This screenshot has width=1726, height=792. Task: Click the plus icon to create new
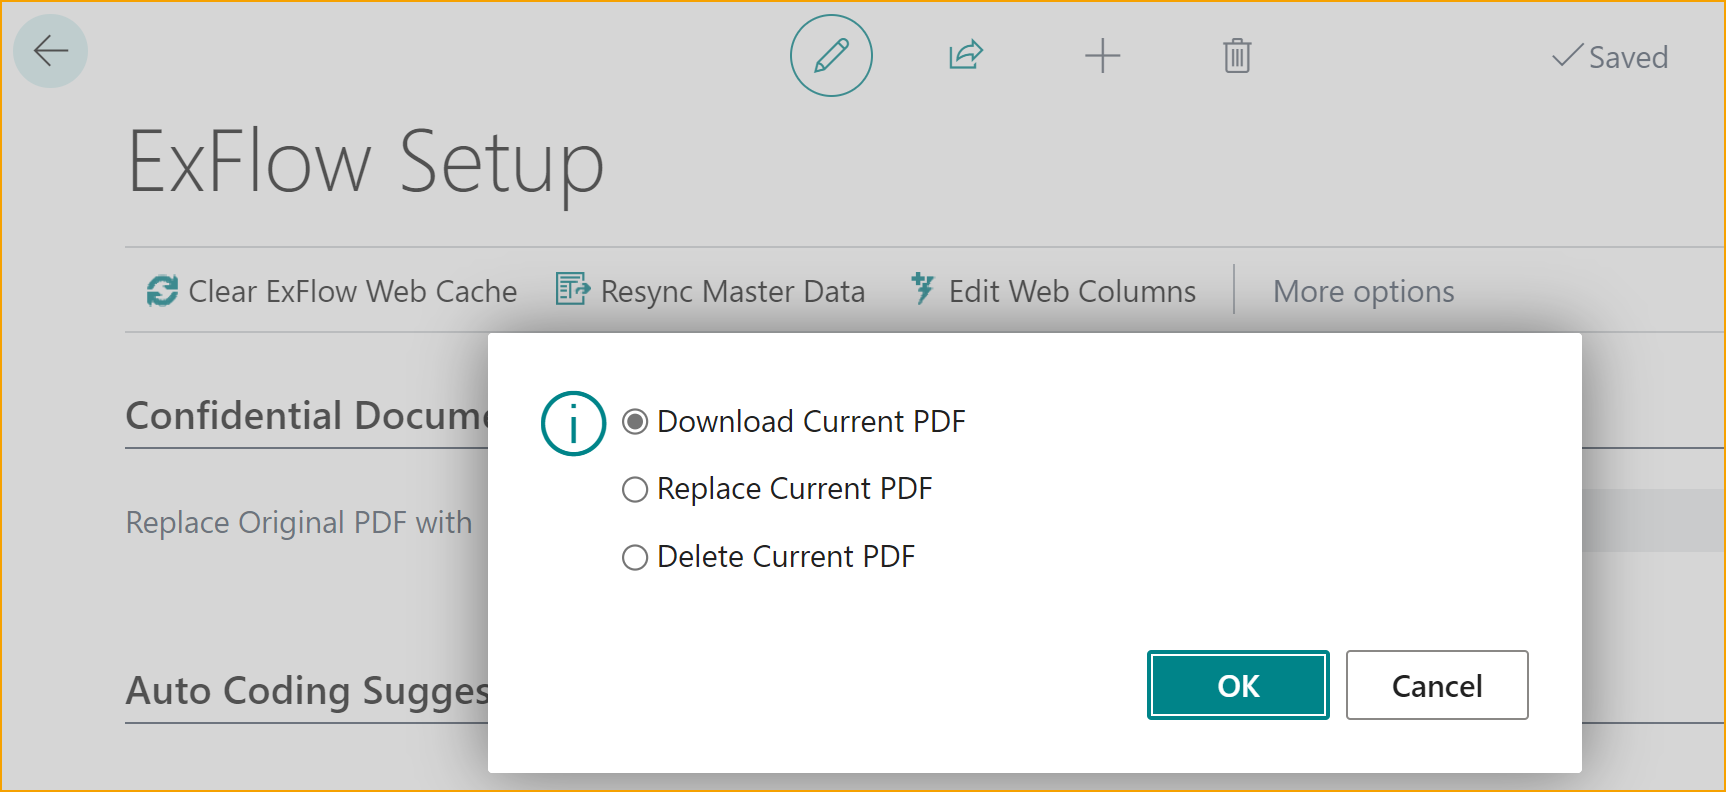click(x=1102, y=56)
